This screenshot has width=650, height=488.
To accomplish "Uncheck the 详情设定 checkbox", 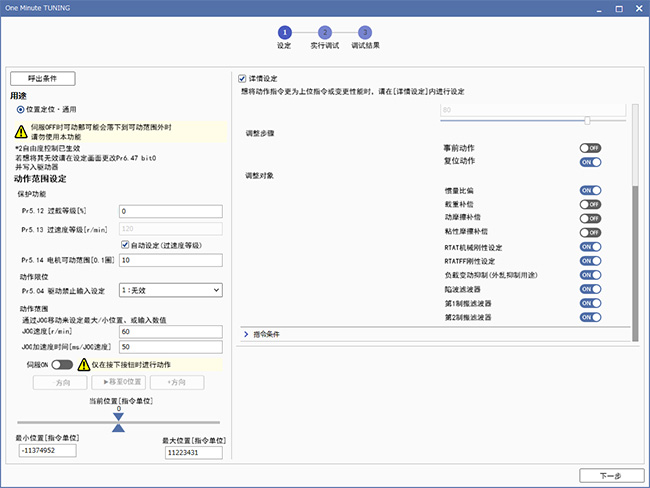I will [243, 78].
